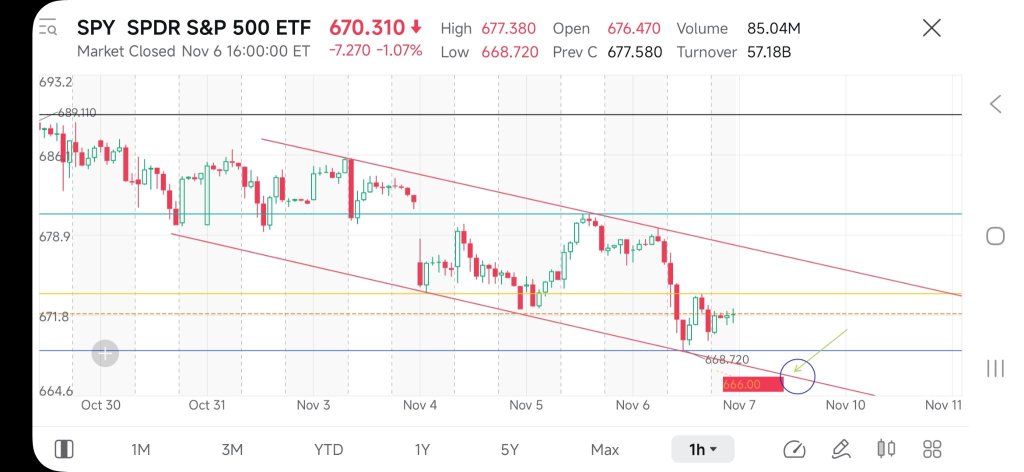1024x472 pixels.
Task: Select the 1Y range tab
Action: [x=422, y=449]
